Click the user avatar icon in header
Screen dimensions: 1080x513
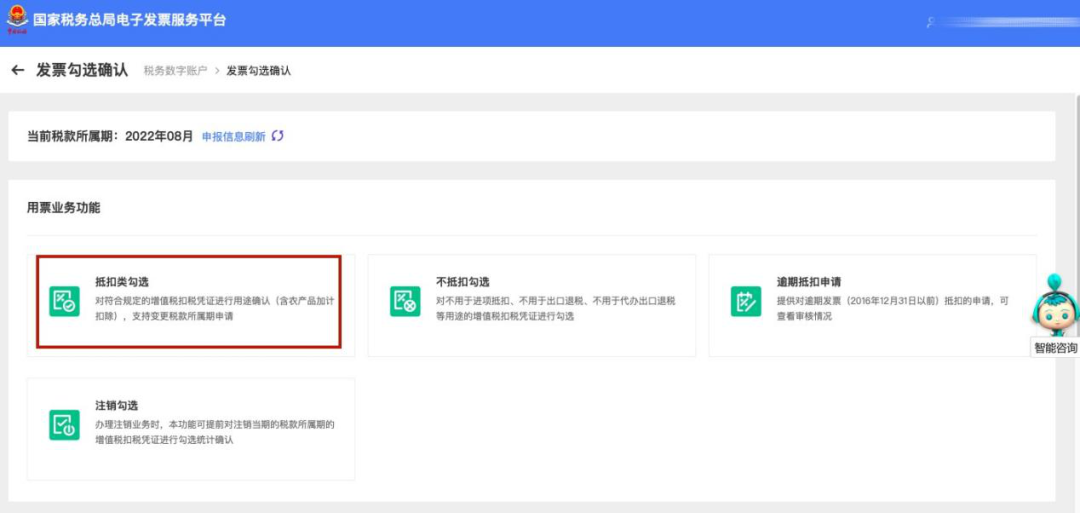pyautogui.click(x=931, y=22)
